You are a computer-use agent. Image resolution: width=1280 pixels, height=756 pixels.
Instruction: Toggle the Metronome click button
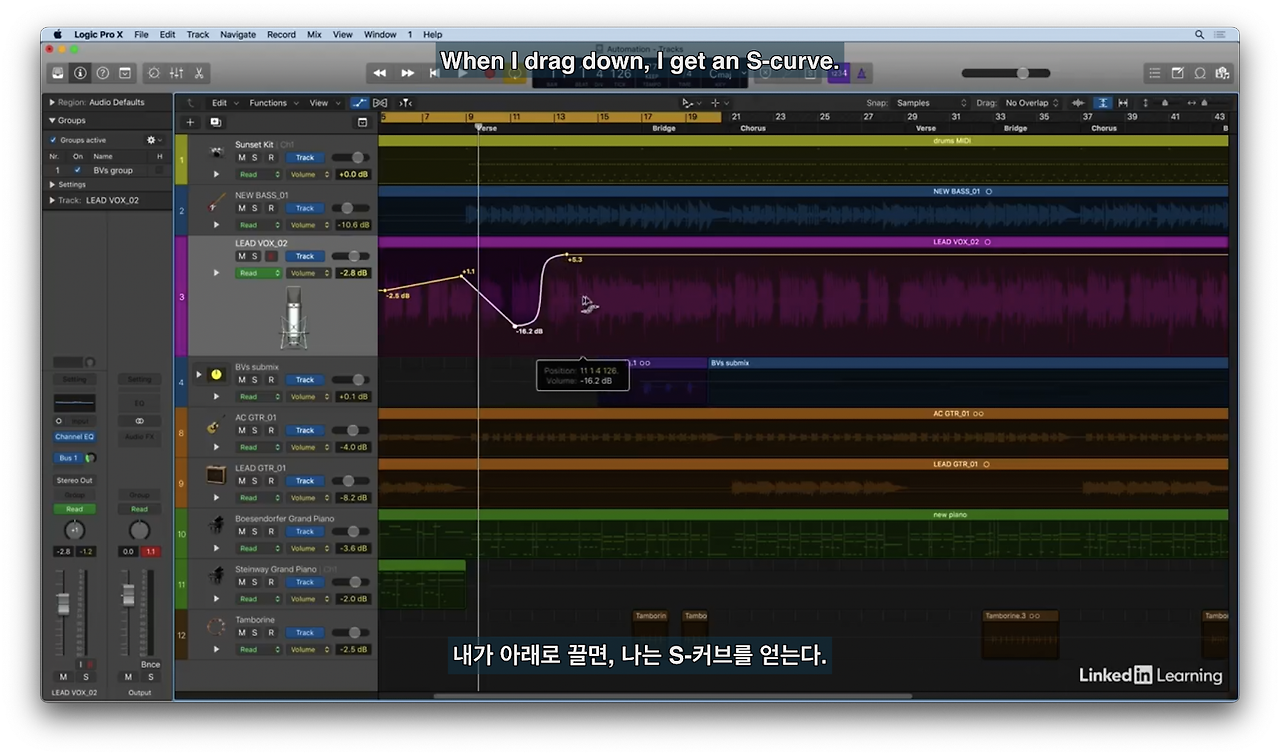click(862, 73)
